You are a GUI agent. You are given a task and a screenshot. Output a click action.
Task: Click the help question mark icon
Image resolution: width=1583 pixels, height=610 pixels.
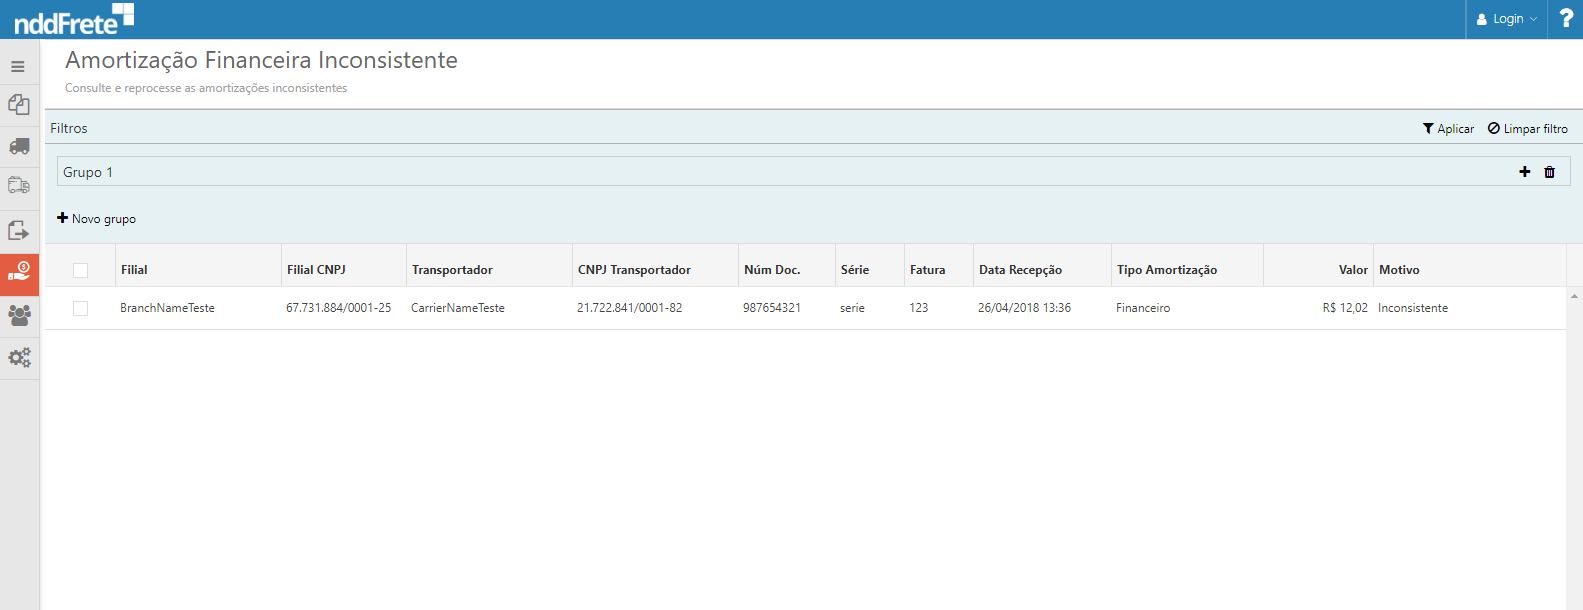click(x=1566, y=19)
